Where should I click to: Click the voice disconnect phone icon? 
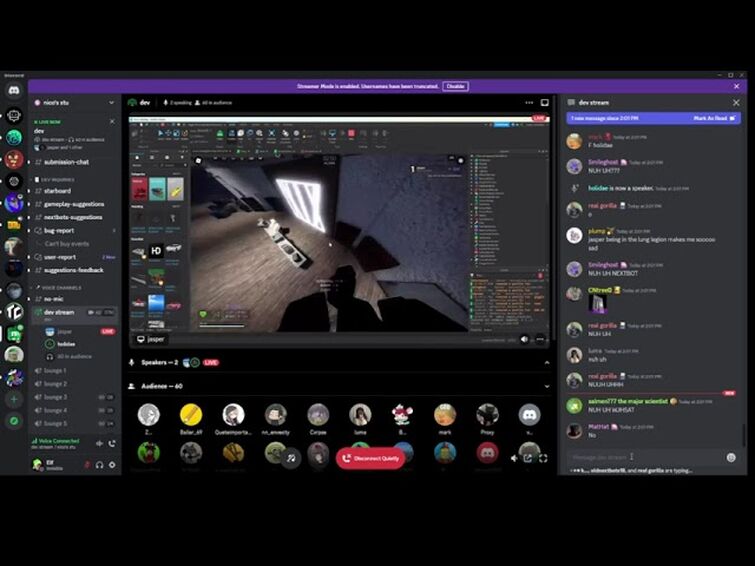point(112,444)
